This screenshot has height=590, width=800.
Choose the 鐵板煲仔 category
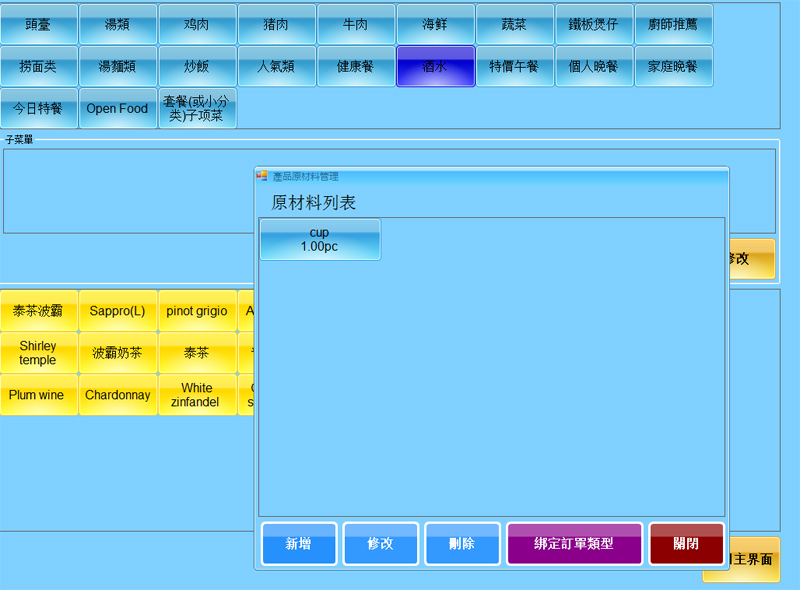coord(594,25)
